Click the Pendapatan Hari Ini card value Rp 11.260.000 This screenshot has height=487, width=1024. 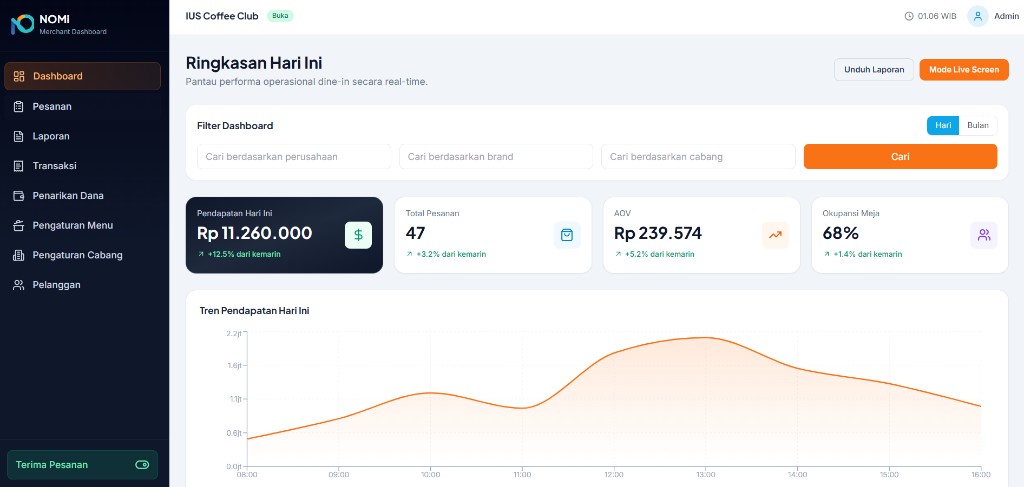point(255,233)
